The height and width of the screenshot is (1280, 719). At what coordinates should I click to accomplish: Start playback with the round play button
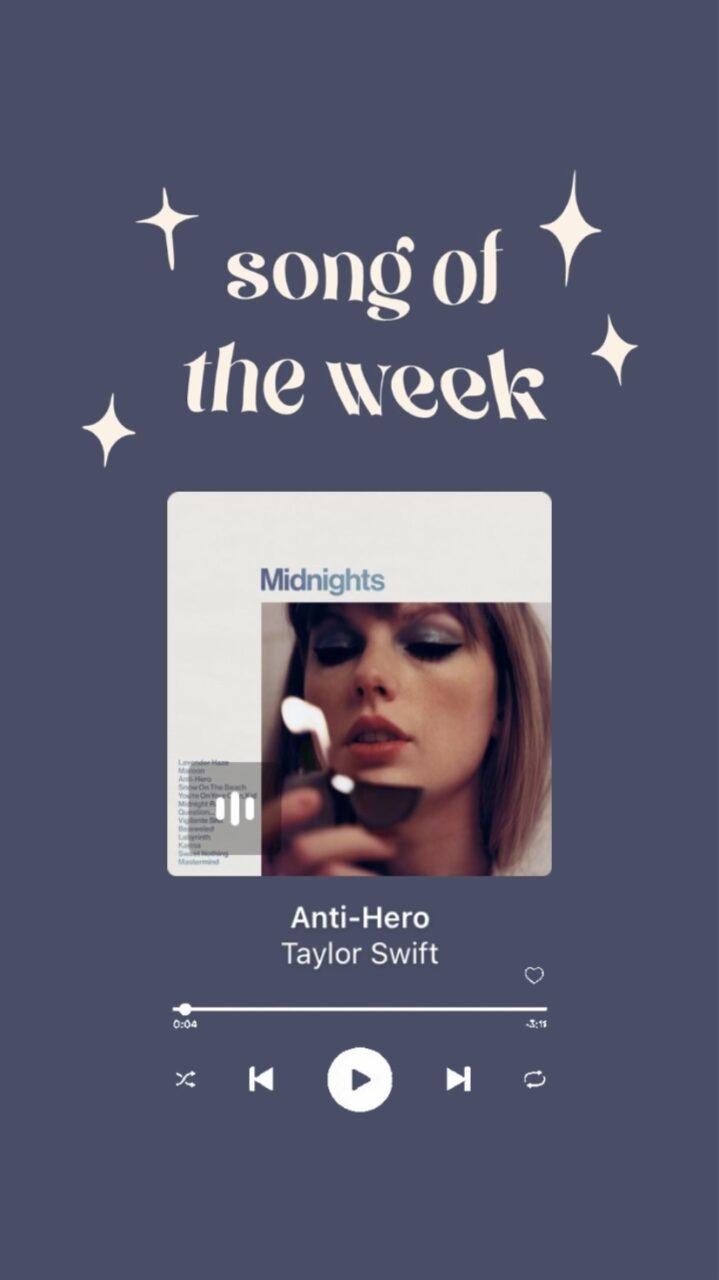pyautogui.click(x=360, y=1079)
